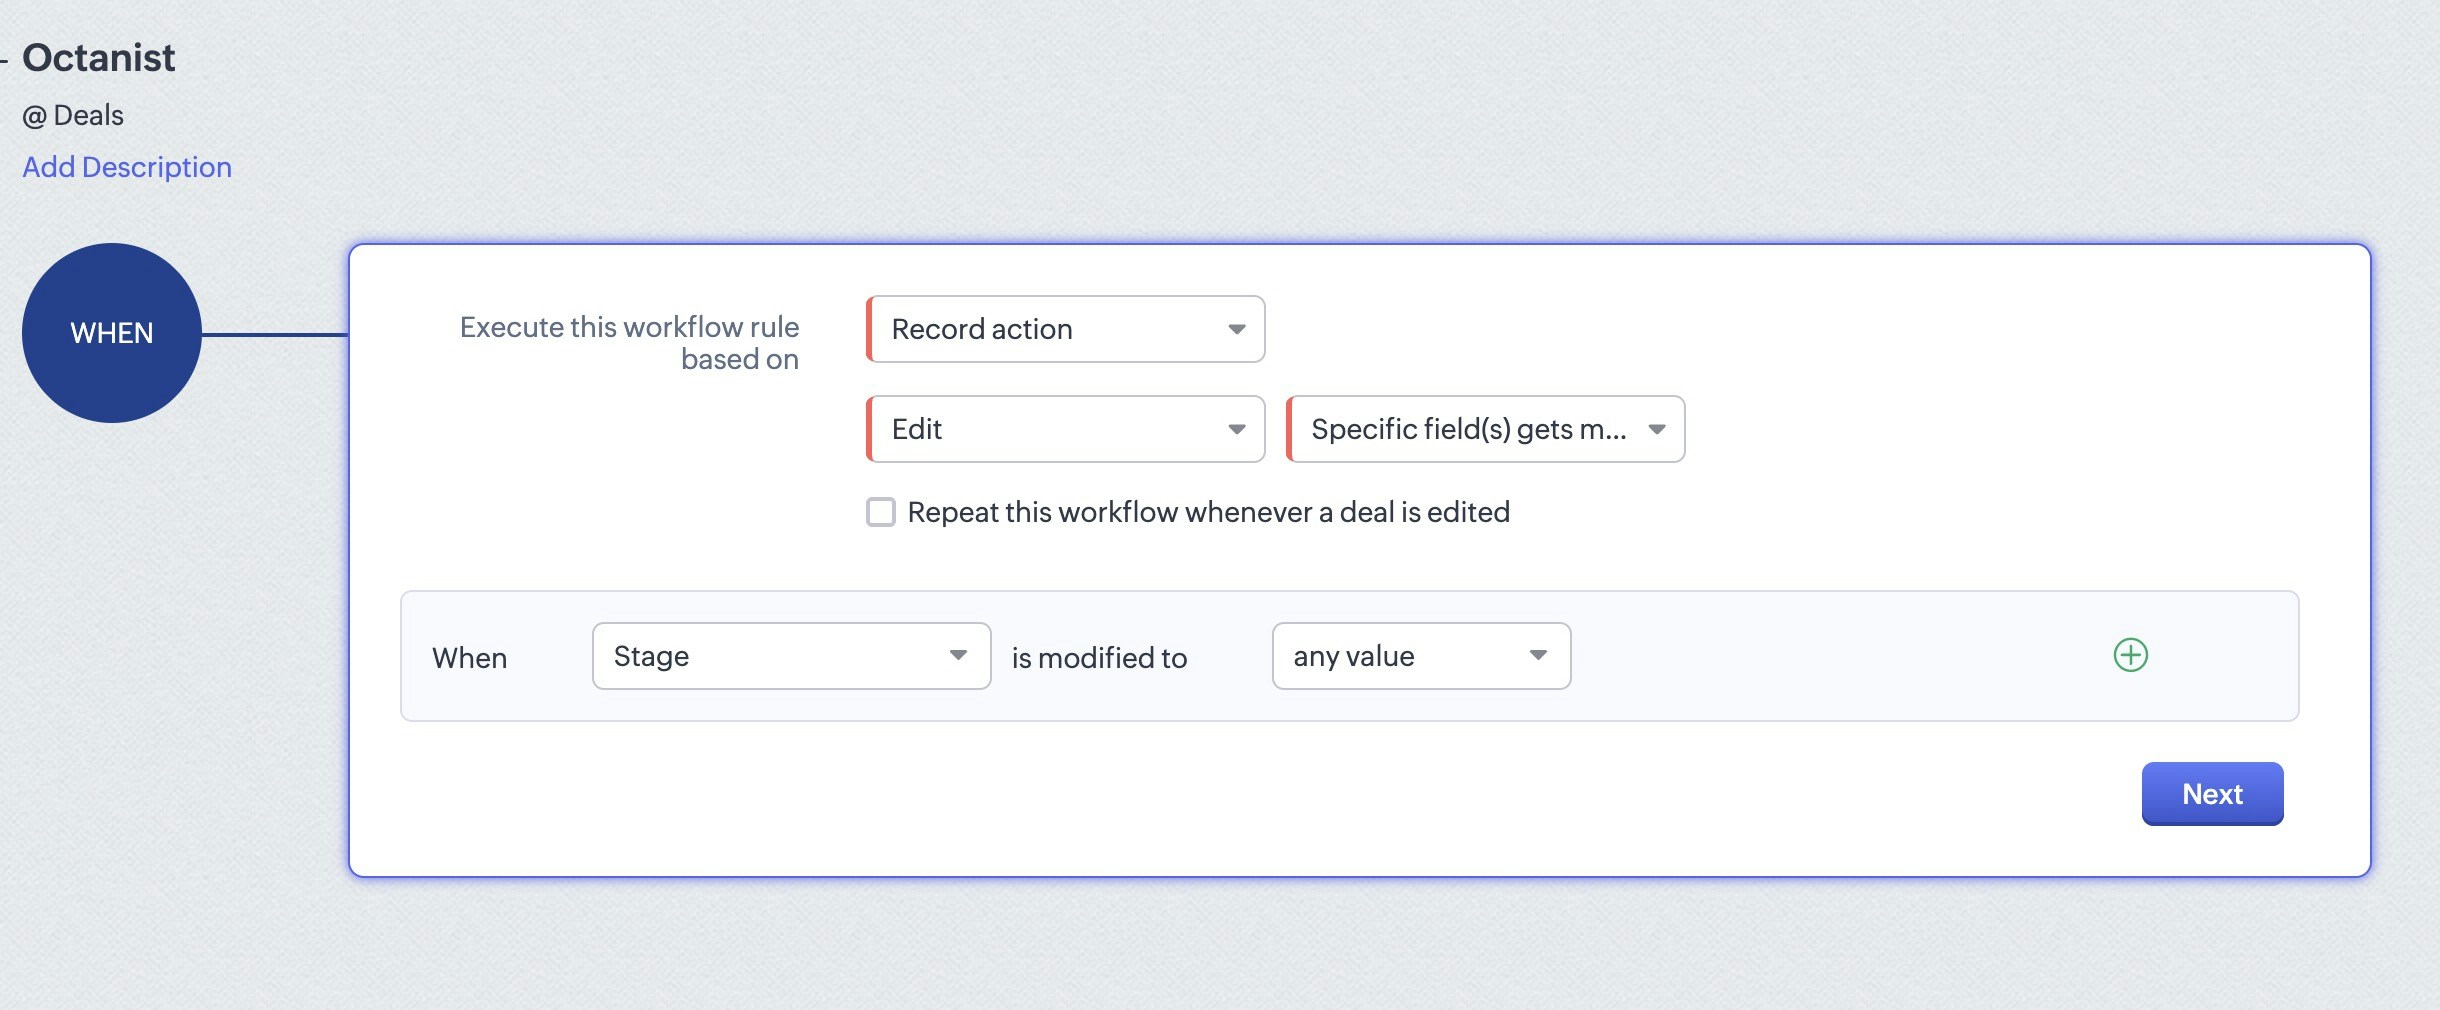Click the "@ Deals" module label
This screenshot has width=2440, height=1010.
(73, 114)
